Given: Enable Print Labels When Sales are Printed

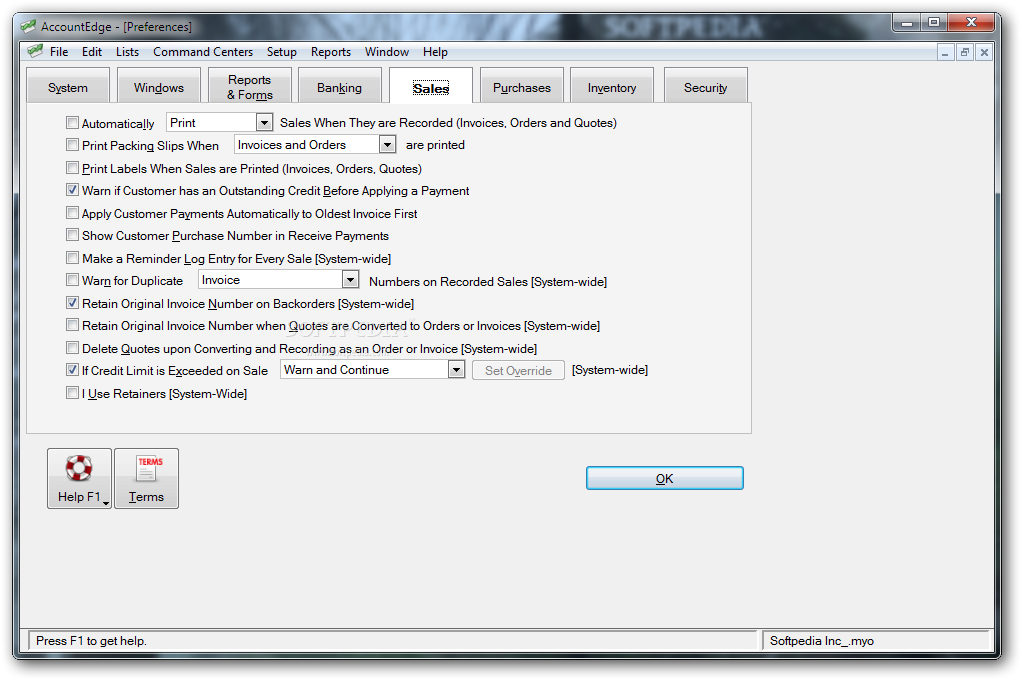Looking at the screenshot, I should [x=72, y=168].
